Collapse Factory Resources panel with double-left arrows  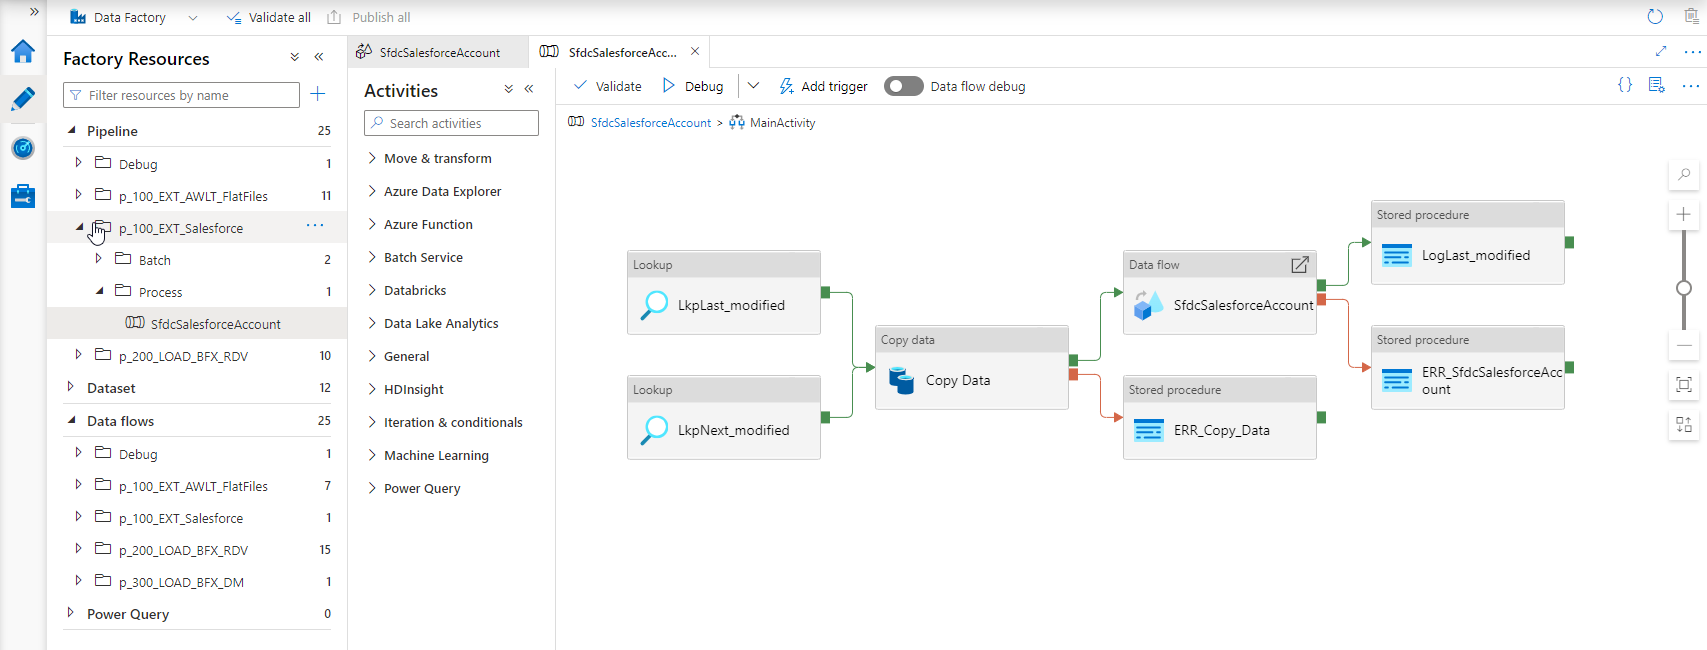click(x=319, y=58)
